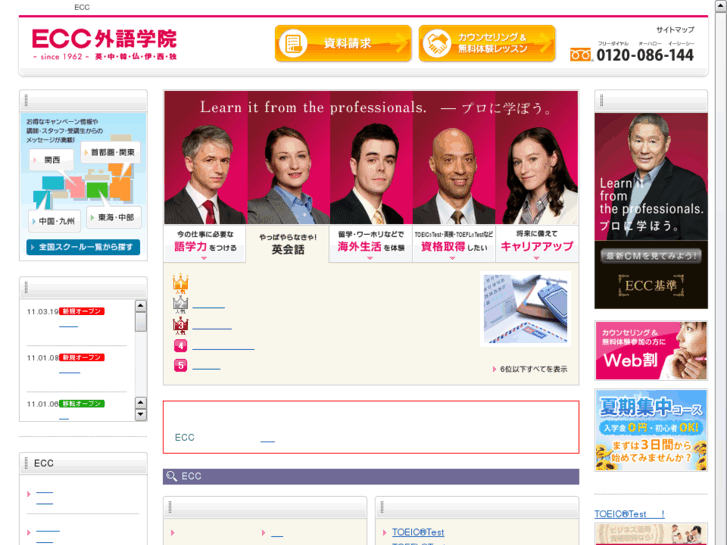Screen dimensions: 727x545
Task: Open the TOEIC®Test link in bottom panel
Action: tap(418, 532)
